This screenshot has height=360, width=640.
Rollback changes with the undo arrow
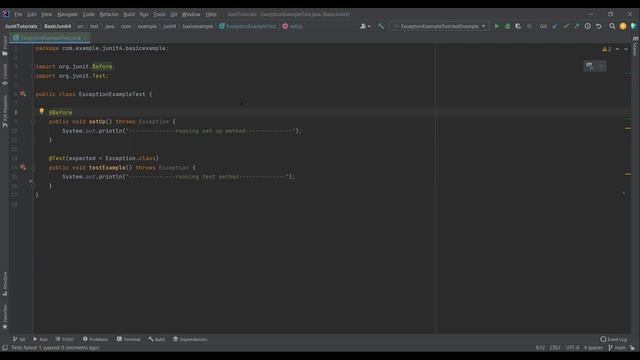tap(599, 26)
